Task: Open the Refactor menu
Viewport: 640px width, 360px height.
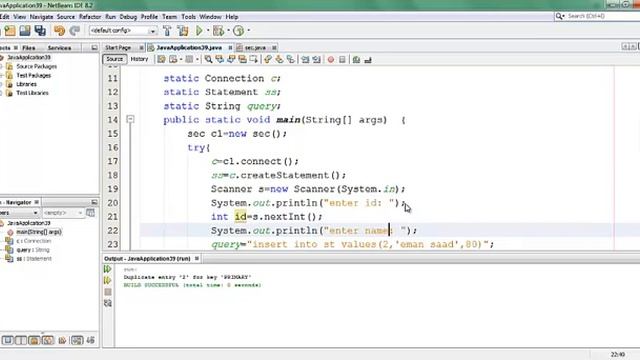Action: pos(90,17)
